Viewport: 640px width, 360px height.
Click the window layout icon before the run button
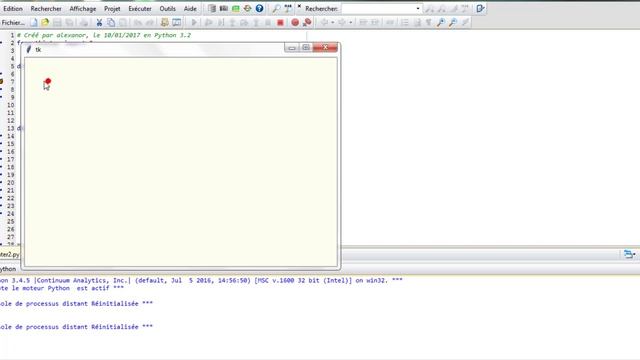coord(176,22)
